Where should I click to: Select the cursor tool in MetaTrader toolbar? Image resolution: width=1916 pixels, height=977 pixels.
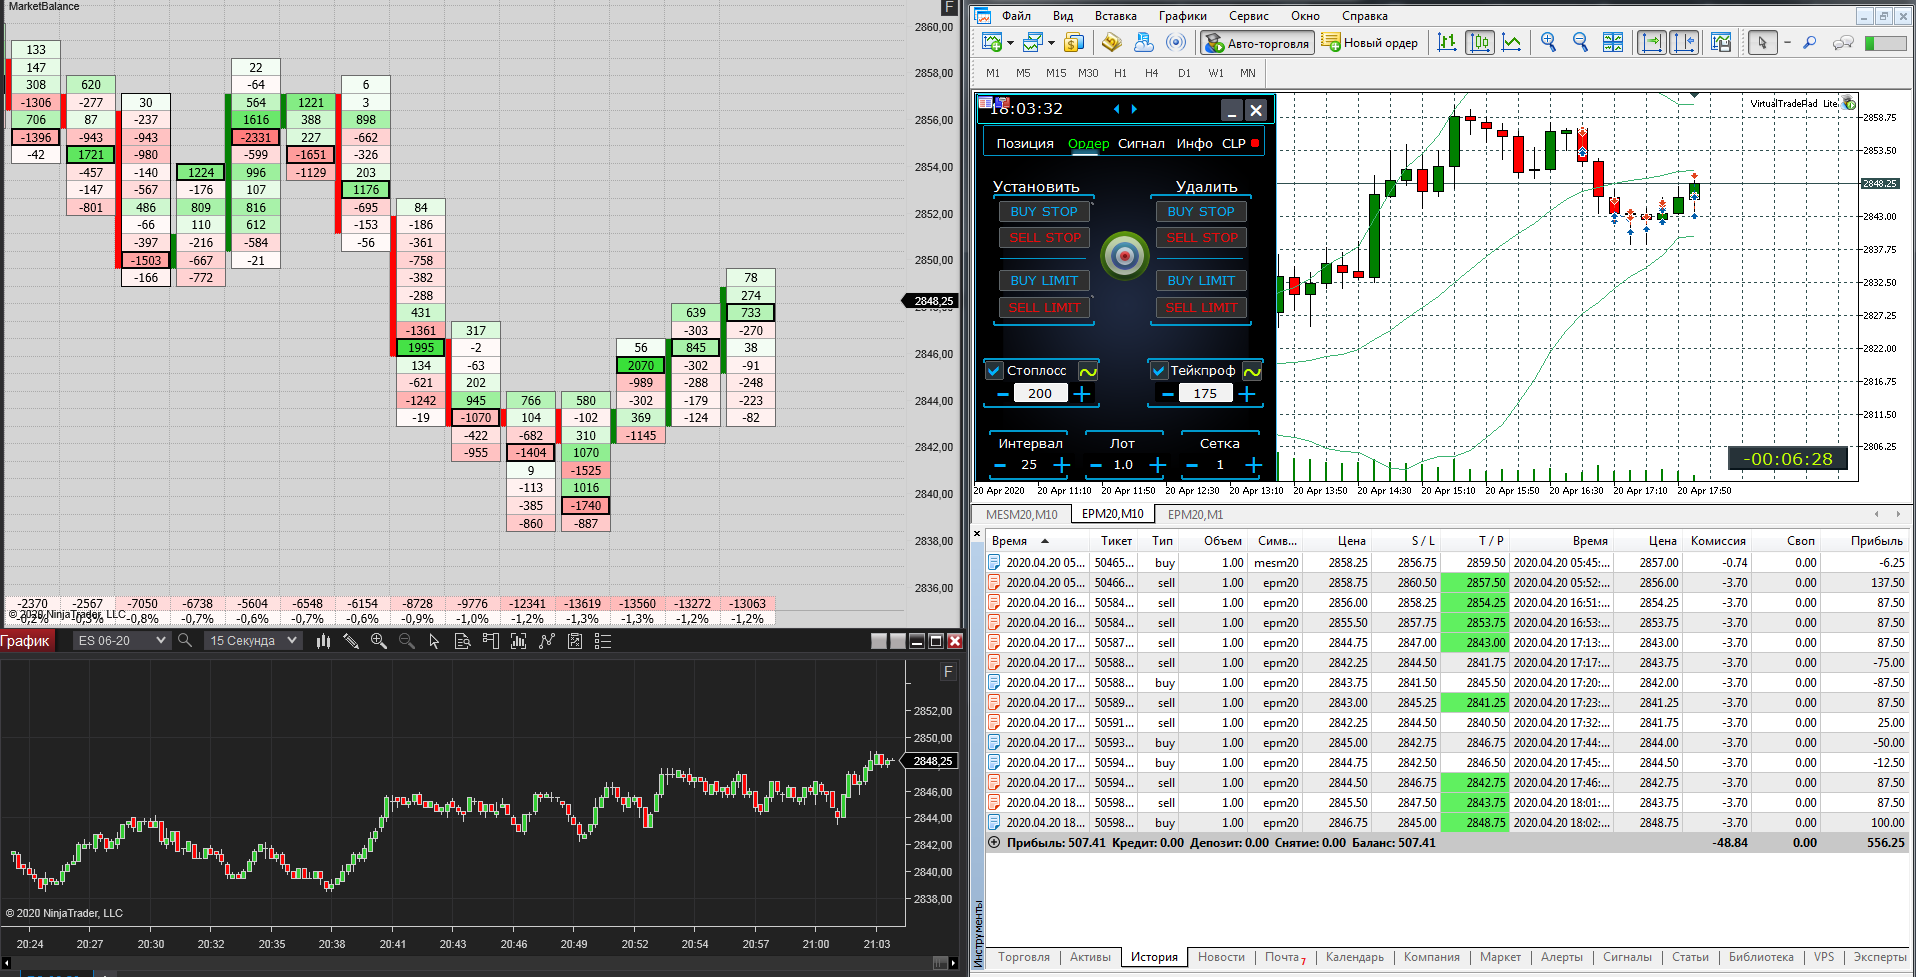1762,42
